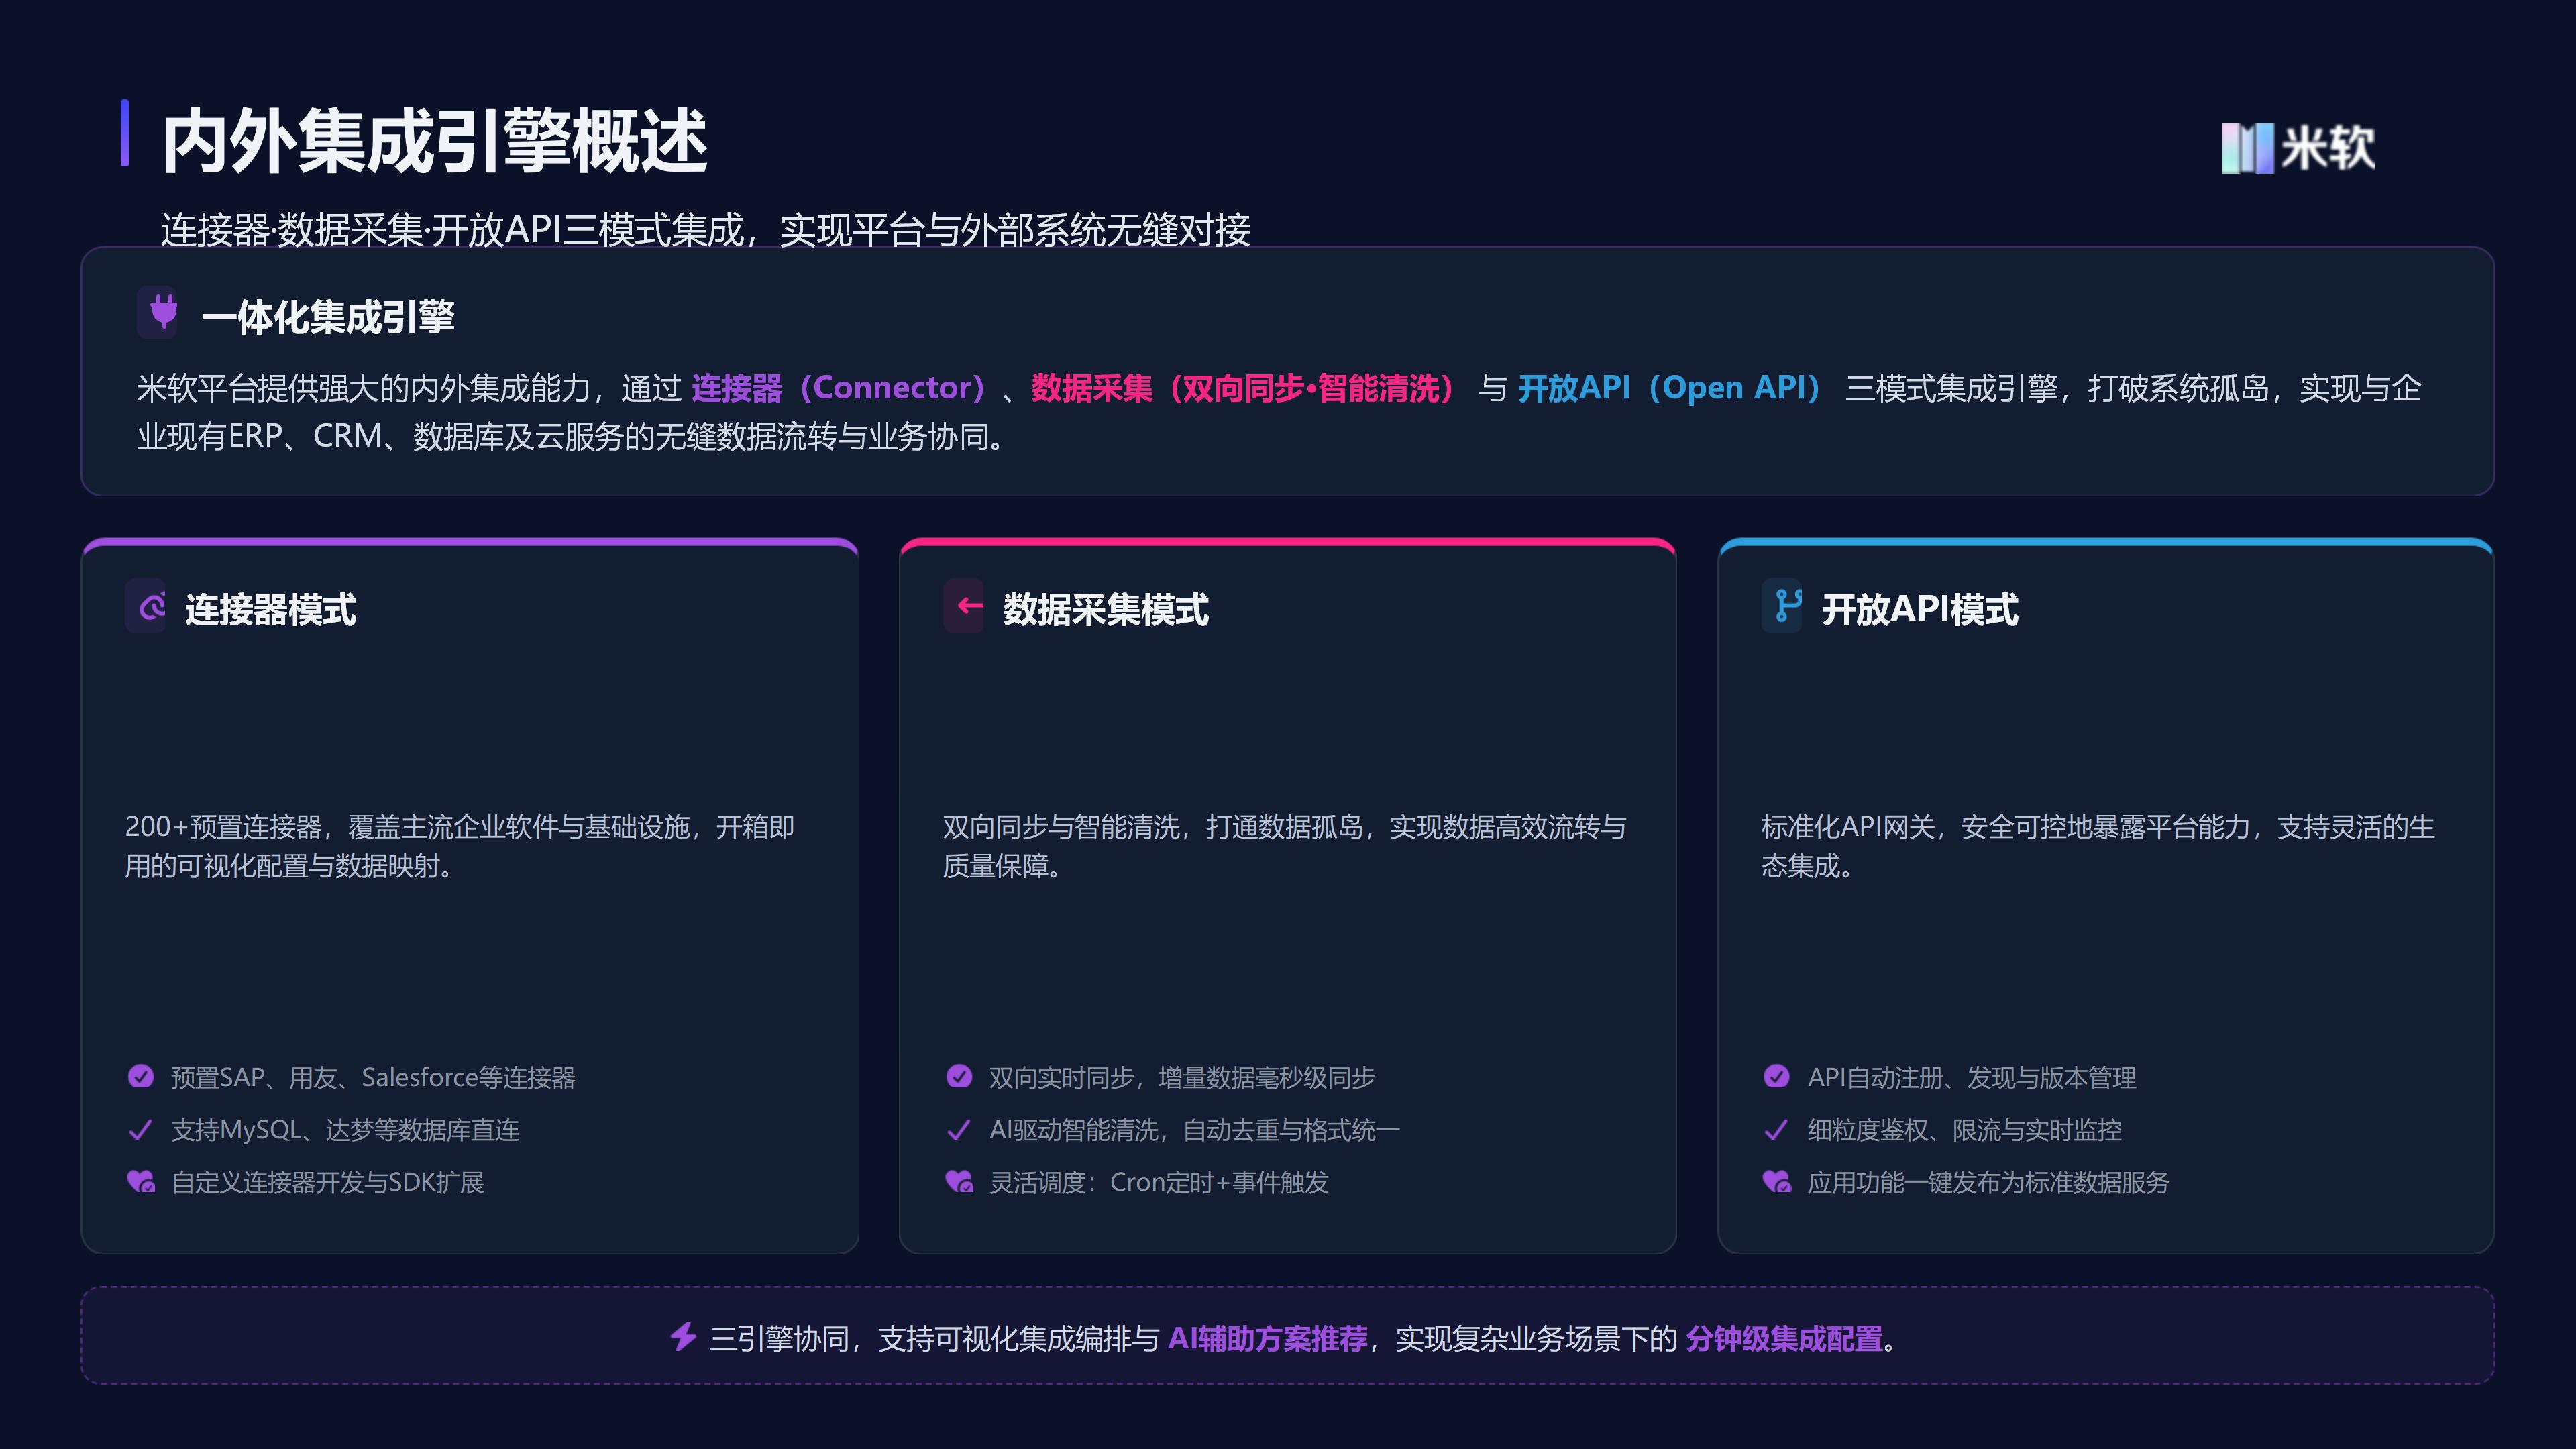The image size is (2576, 1449).
Task: Click the check badge beside 预置SAP、用友、Salesforce等连接器
Action: pos(141,1076)
